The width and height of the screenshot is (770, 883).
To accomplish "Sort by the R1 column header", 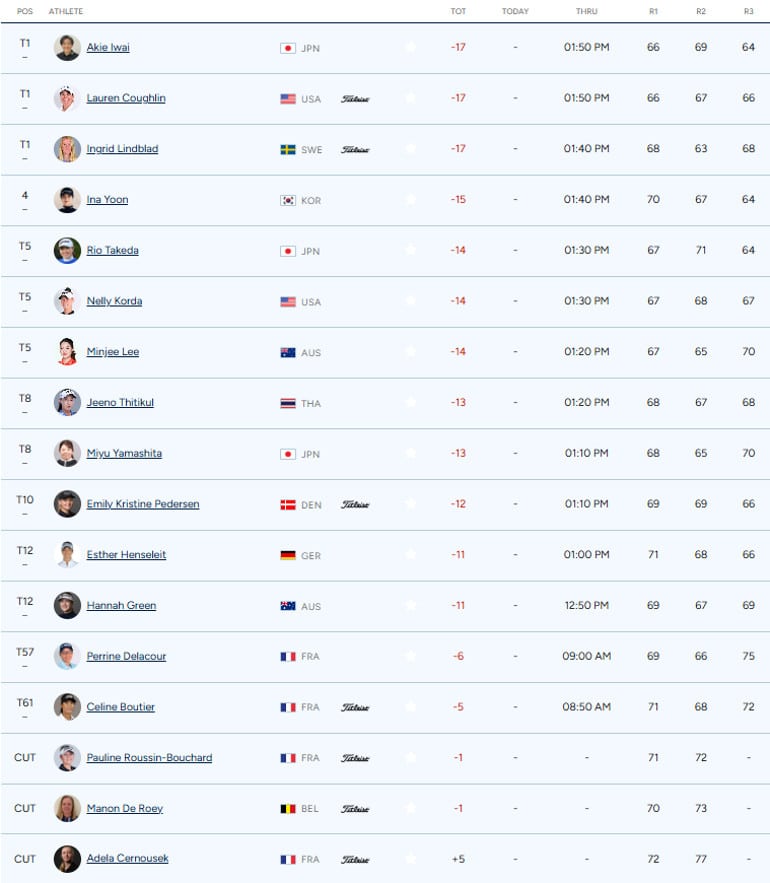I will [x=653, y=11].
